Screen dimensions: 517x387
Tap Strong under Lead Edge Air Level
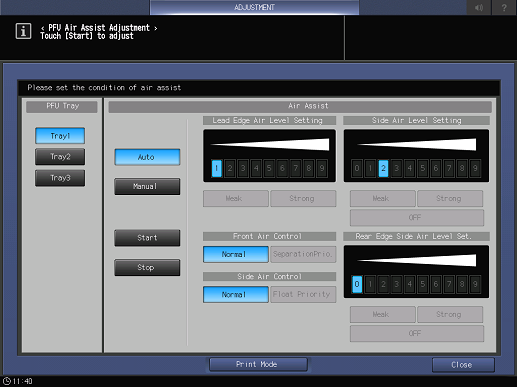[303, 199]
